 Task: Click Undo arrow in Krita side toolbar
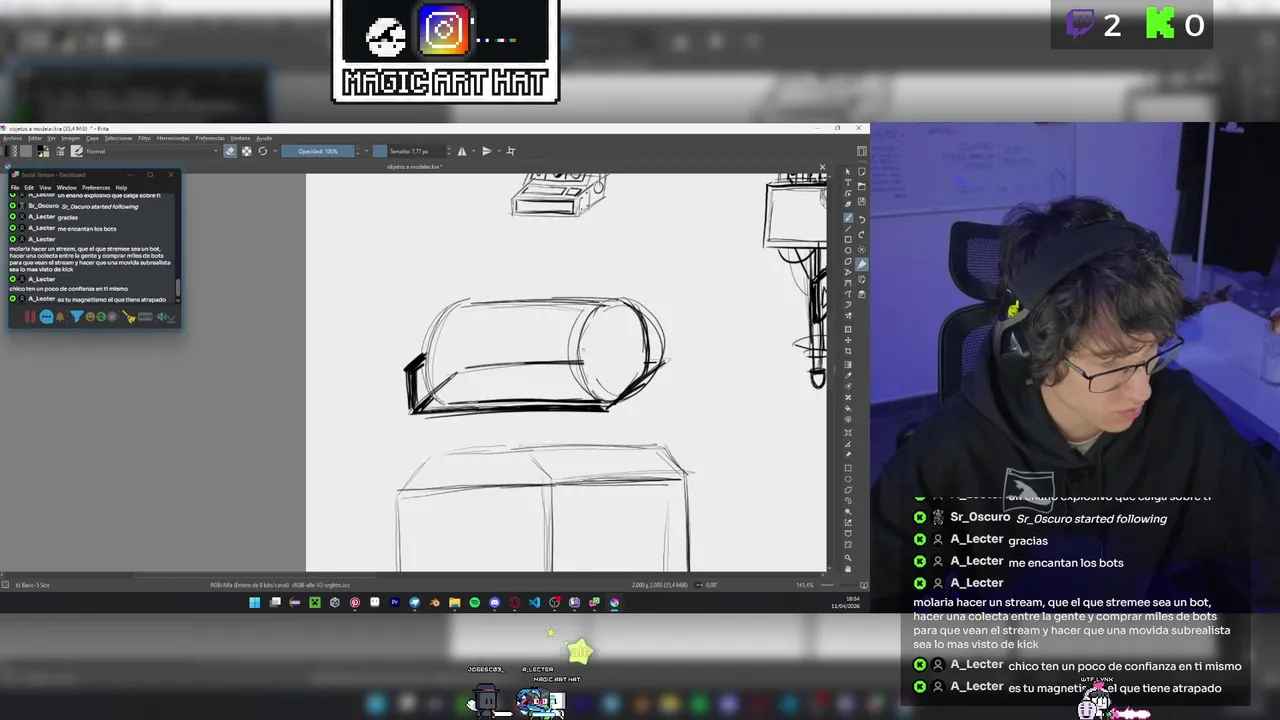tap(862, 220)
